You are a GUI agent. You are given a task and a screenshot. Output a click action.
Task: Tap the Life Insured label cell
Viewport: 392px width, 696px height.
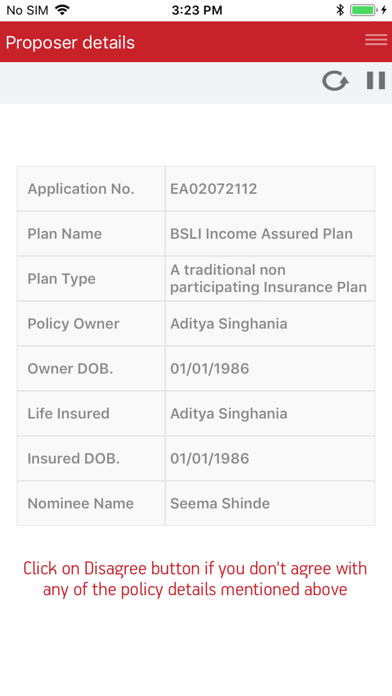tap(91, 413)
